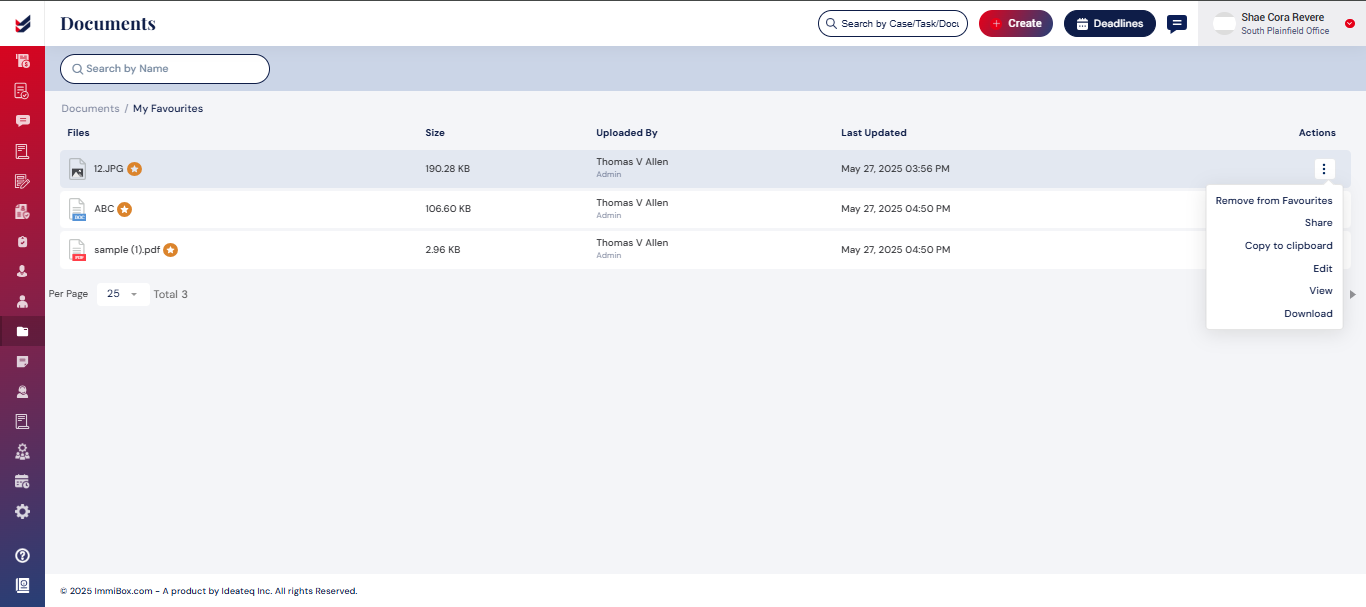Viewport: 1366px width, 607px height.
Task: Click the May 27, 2025 03:56 PM date
Action: 895,169
